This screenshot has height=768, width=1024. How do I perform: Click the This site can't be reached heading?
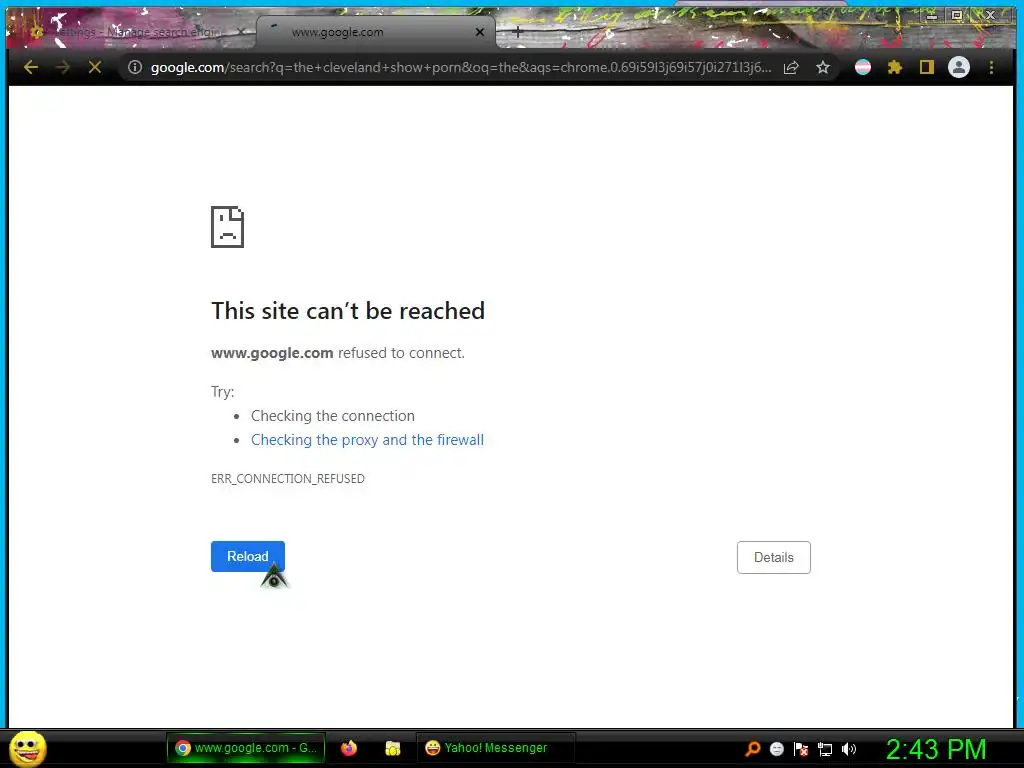348,311
